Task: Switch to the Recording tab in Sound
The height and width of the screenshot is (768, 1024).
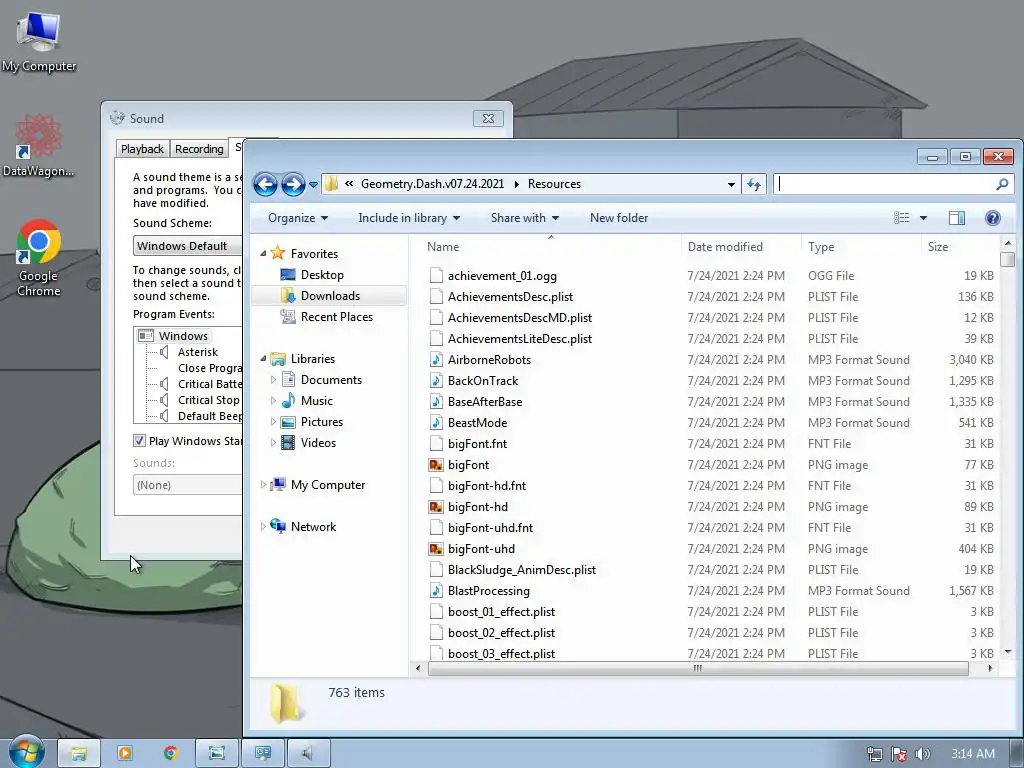Action: point(199,149)
